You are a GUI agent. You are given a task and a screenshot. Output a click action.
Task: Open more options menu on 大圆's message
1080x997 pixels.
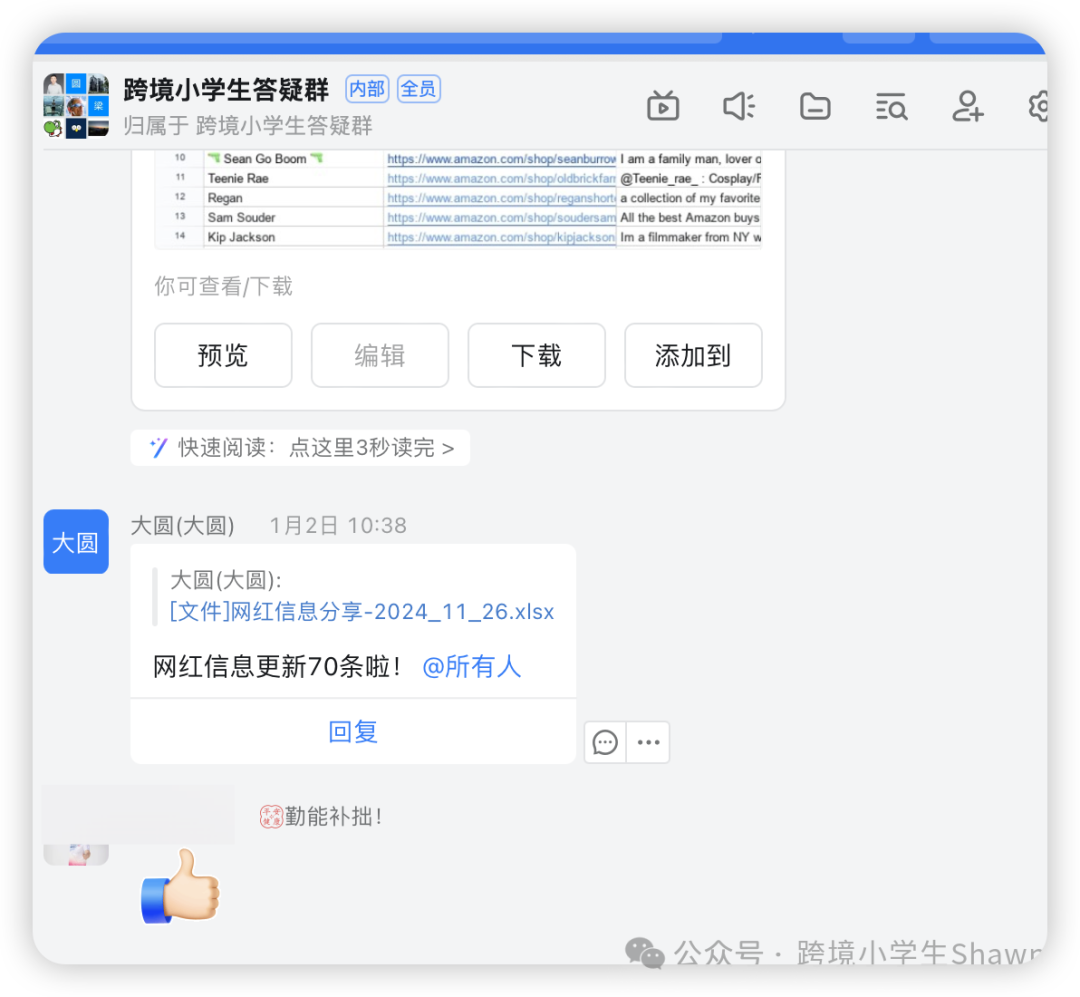pyautogui.click(x=647, y=742)
